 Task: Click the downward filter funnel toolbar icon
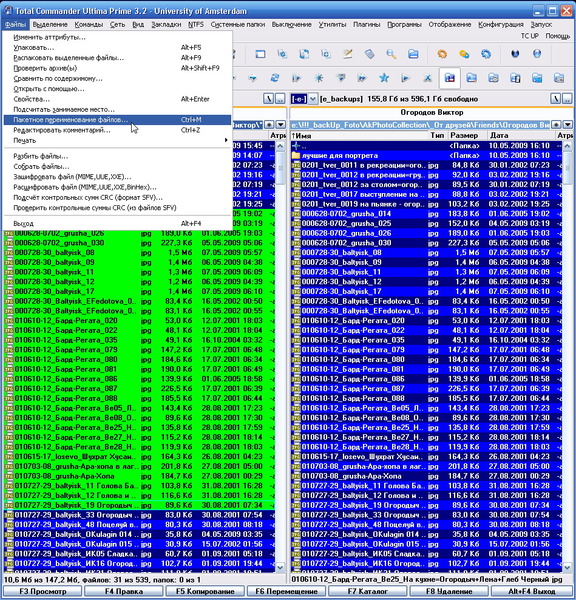point(340,78)
